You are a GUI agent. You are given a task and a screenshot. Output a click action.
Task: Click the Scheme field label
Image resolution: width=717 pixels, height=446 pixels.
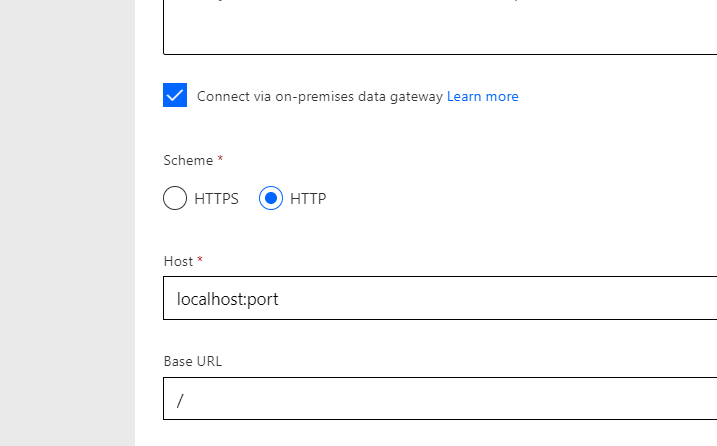tap(188, 160)
